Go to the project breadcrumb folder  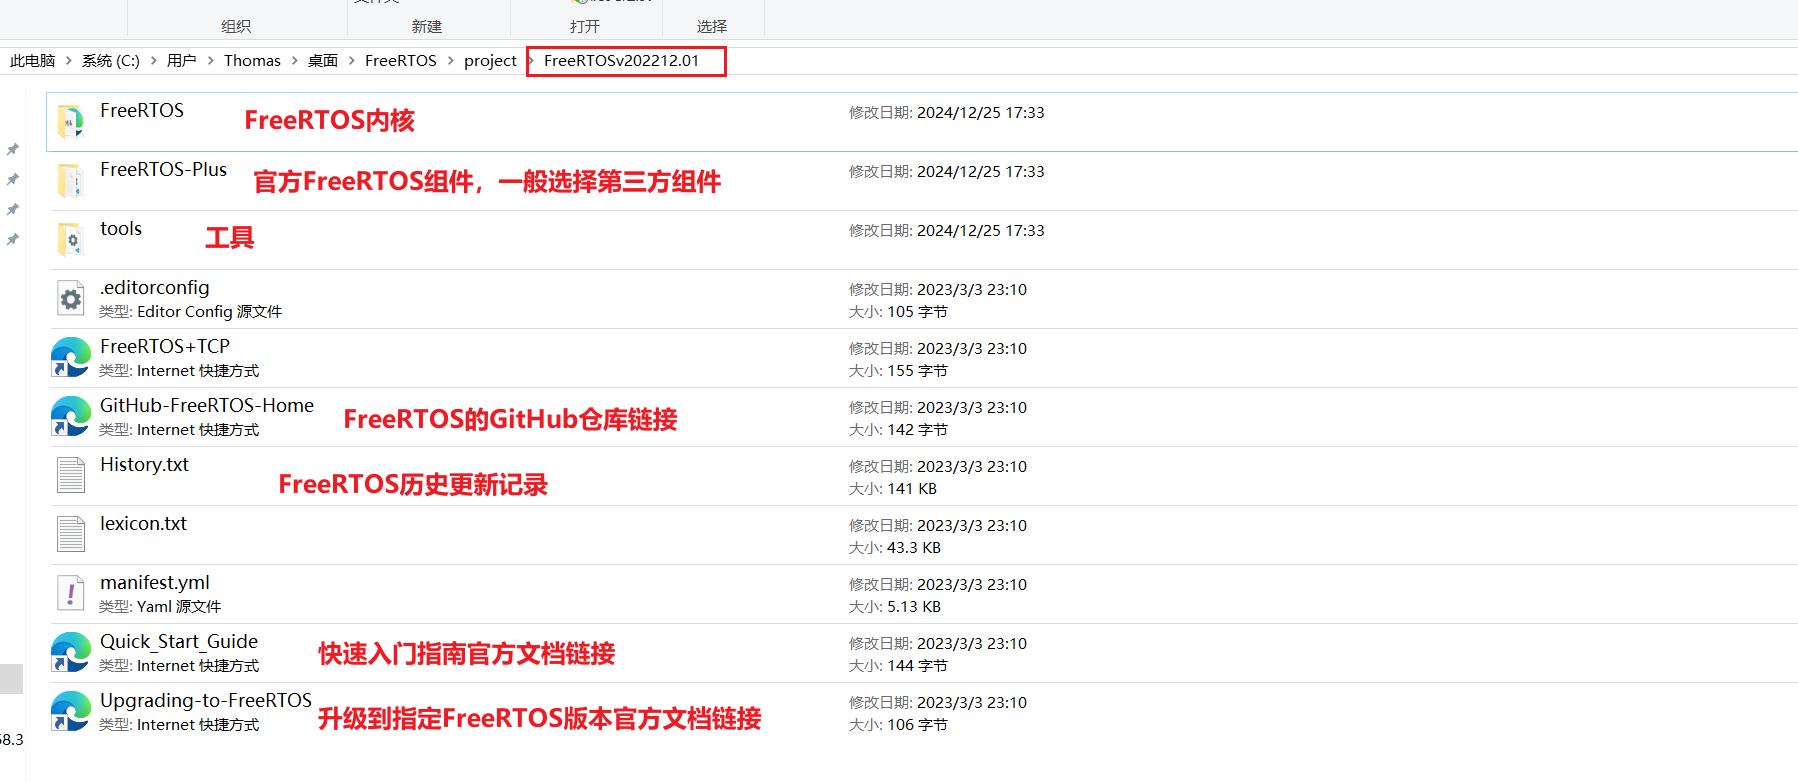pyautogui.click(x=490, y=61)
